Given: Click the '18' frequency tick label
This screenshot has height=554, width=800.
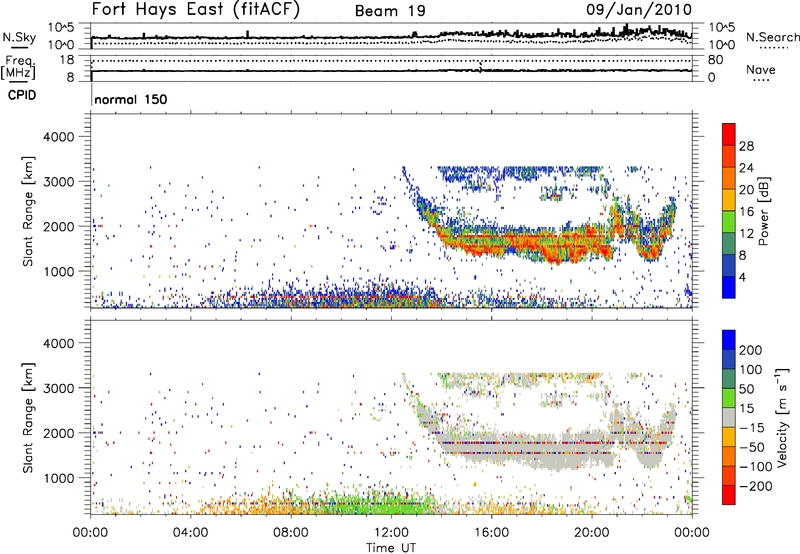Looking at the screenshot, I should point(67,60).
